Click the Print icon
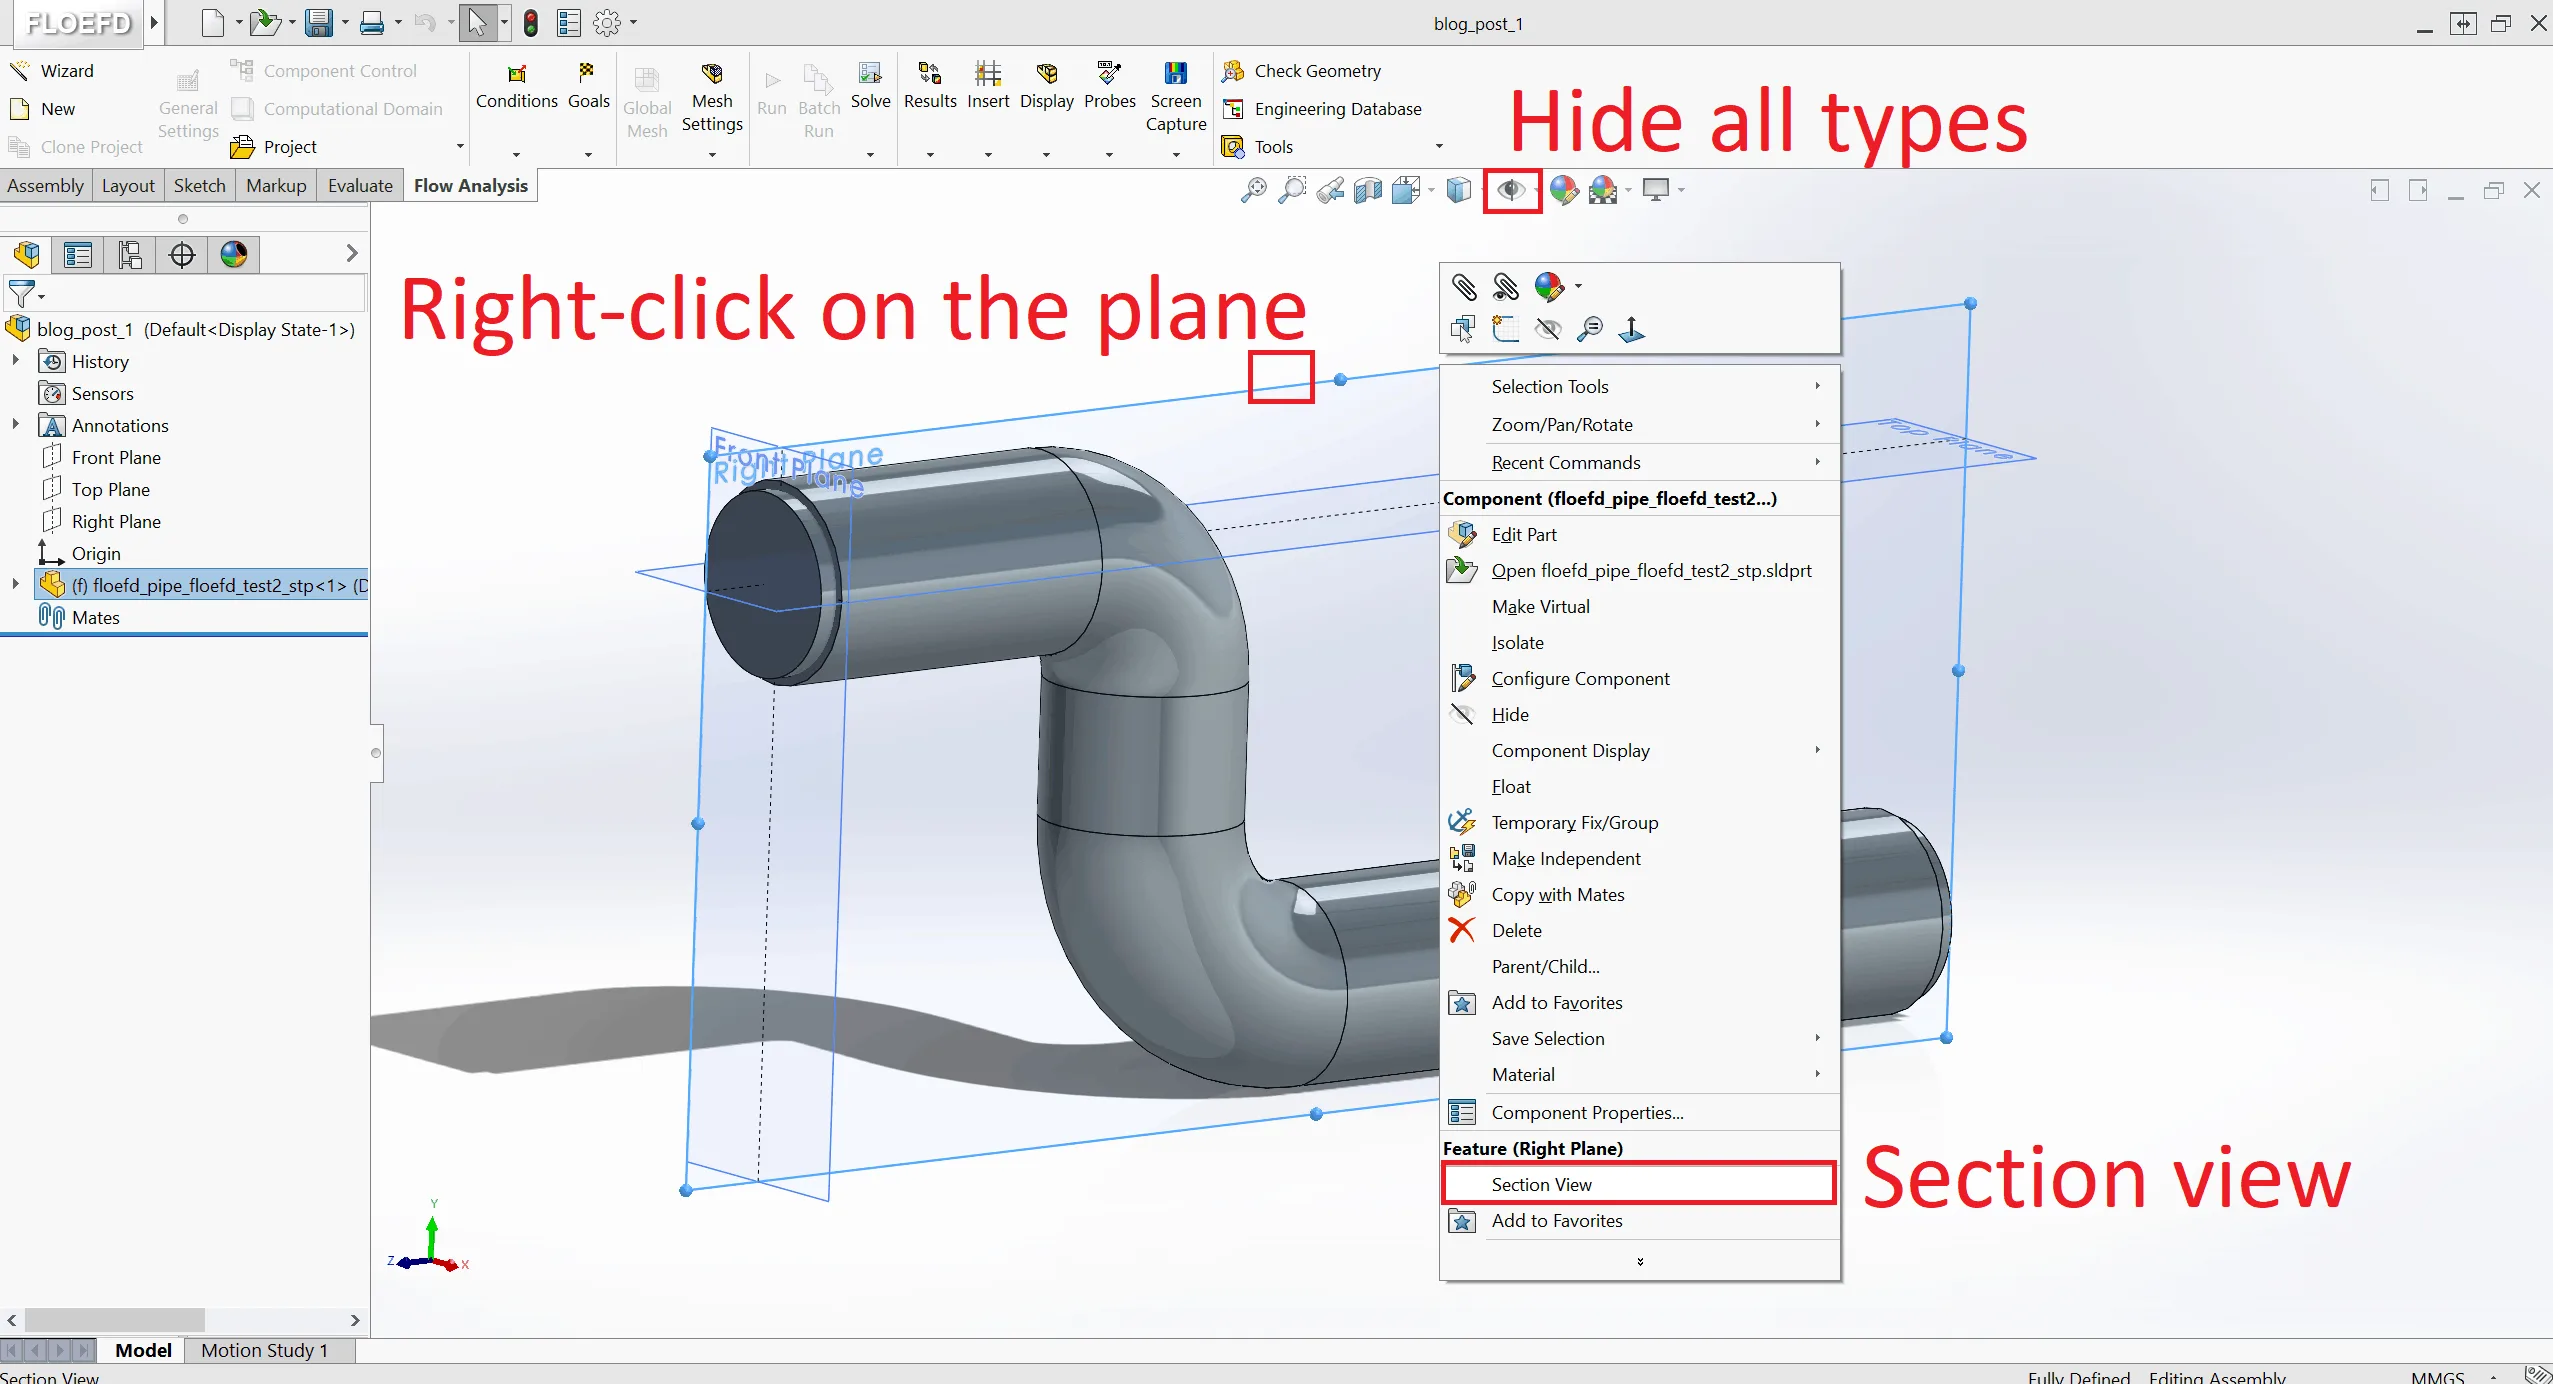The image size is (2553, 1384). tap(372, 23)
